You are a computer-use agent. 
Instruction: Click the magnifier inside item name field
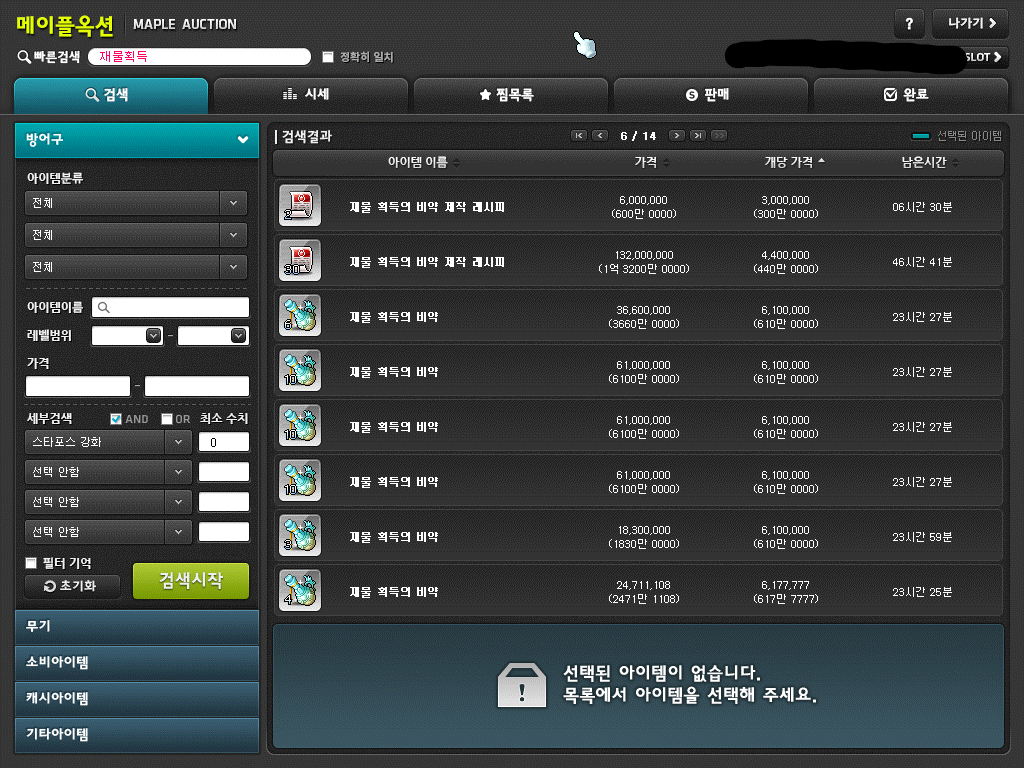103,307
